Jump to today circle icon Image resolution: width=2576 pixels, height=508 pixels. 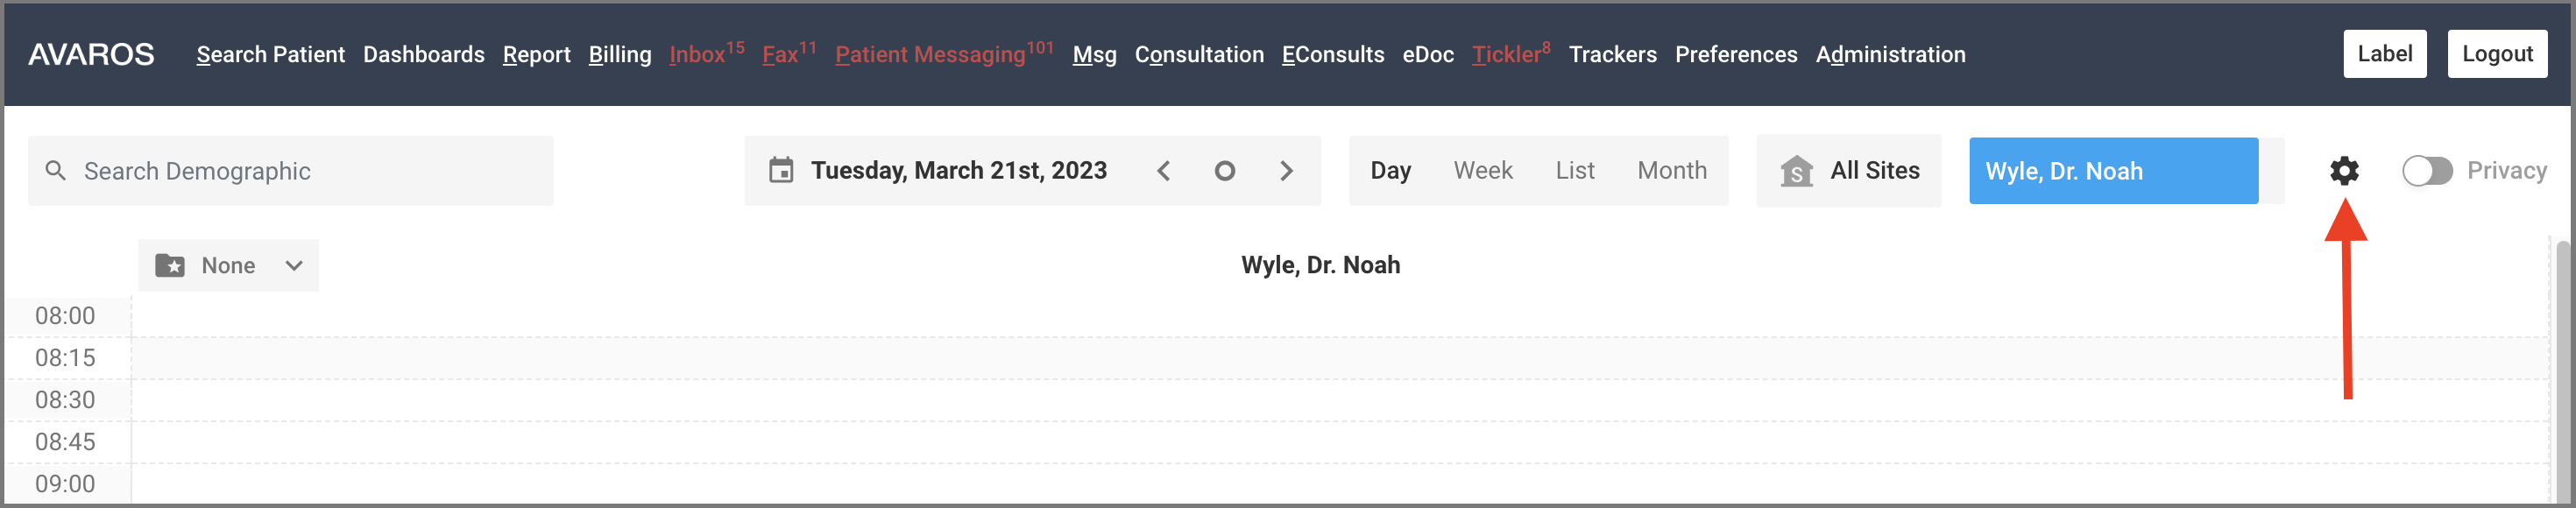click(x=1224, y=171)
